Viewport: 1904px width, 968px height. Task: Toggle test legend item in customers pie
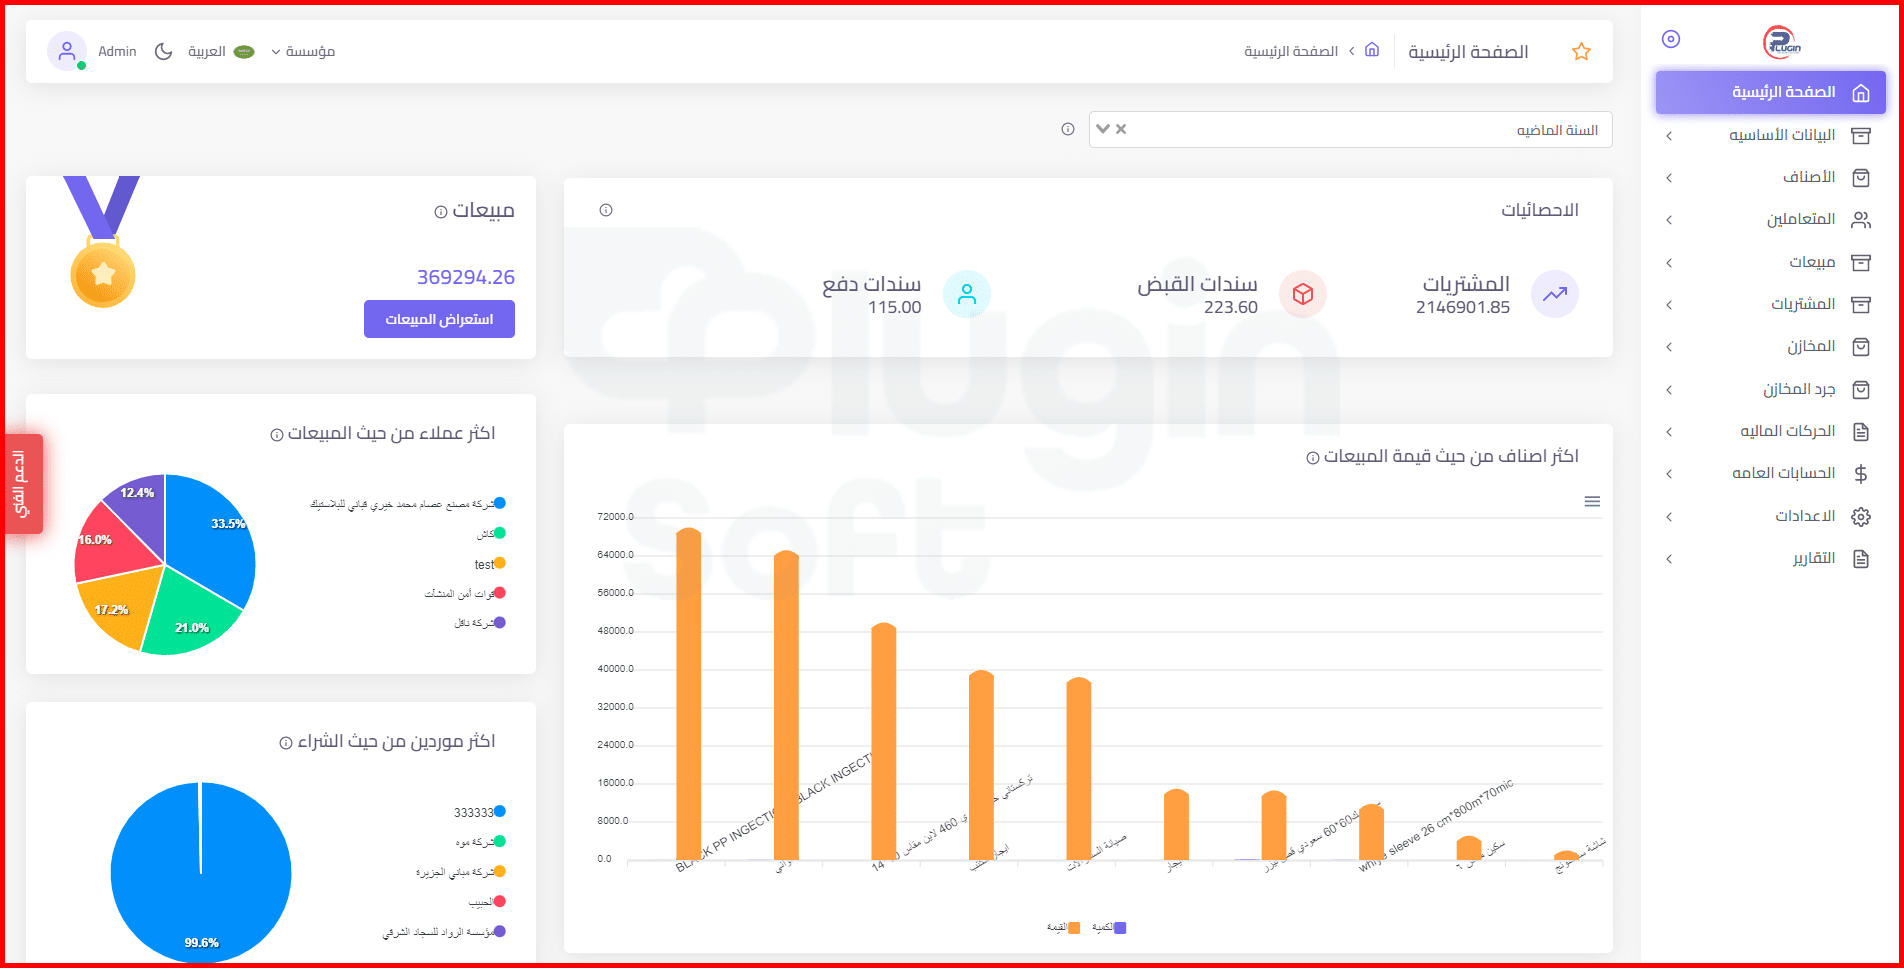click(x=490, y=564)
